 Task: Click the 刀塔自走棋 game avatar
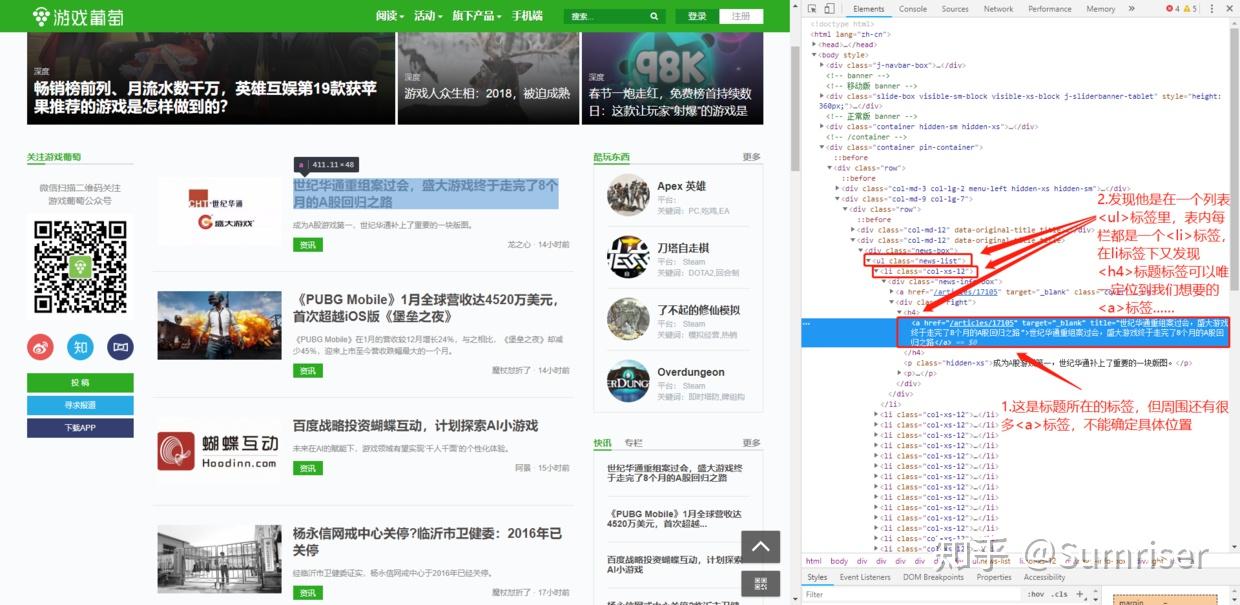(628, 257)
